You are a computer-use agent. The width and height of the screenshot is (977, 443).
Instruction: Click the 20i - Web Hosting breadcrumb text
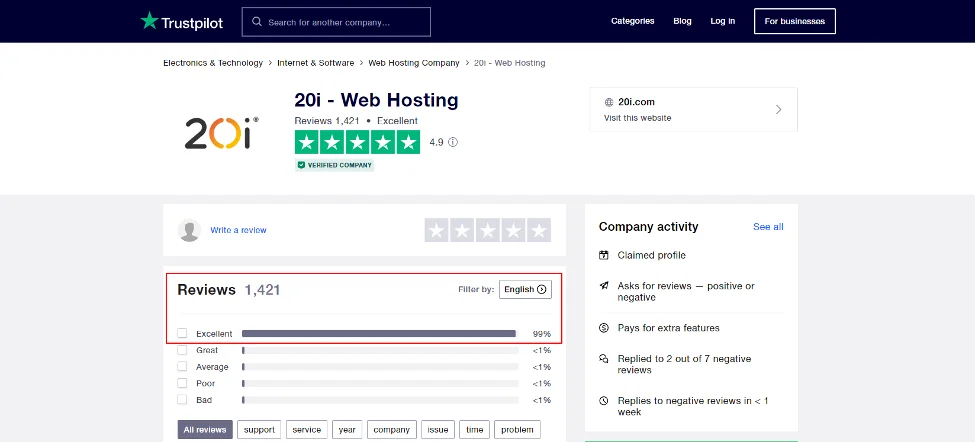click(x=510, y=63)
